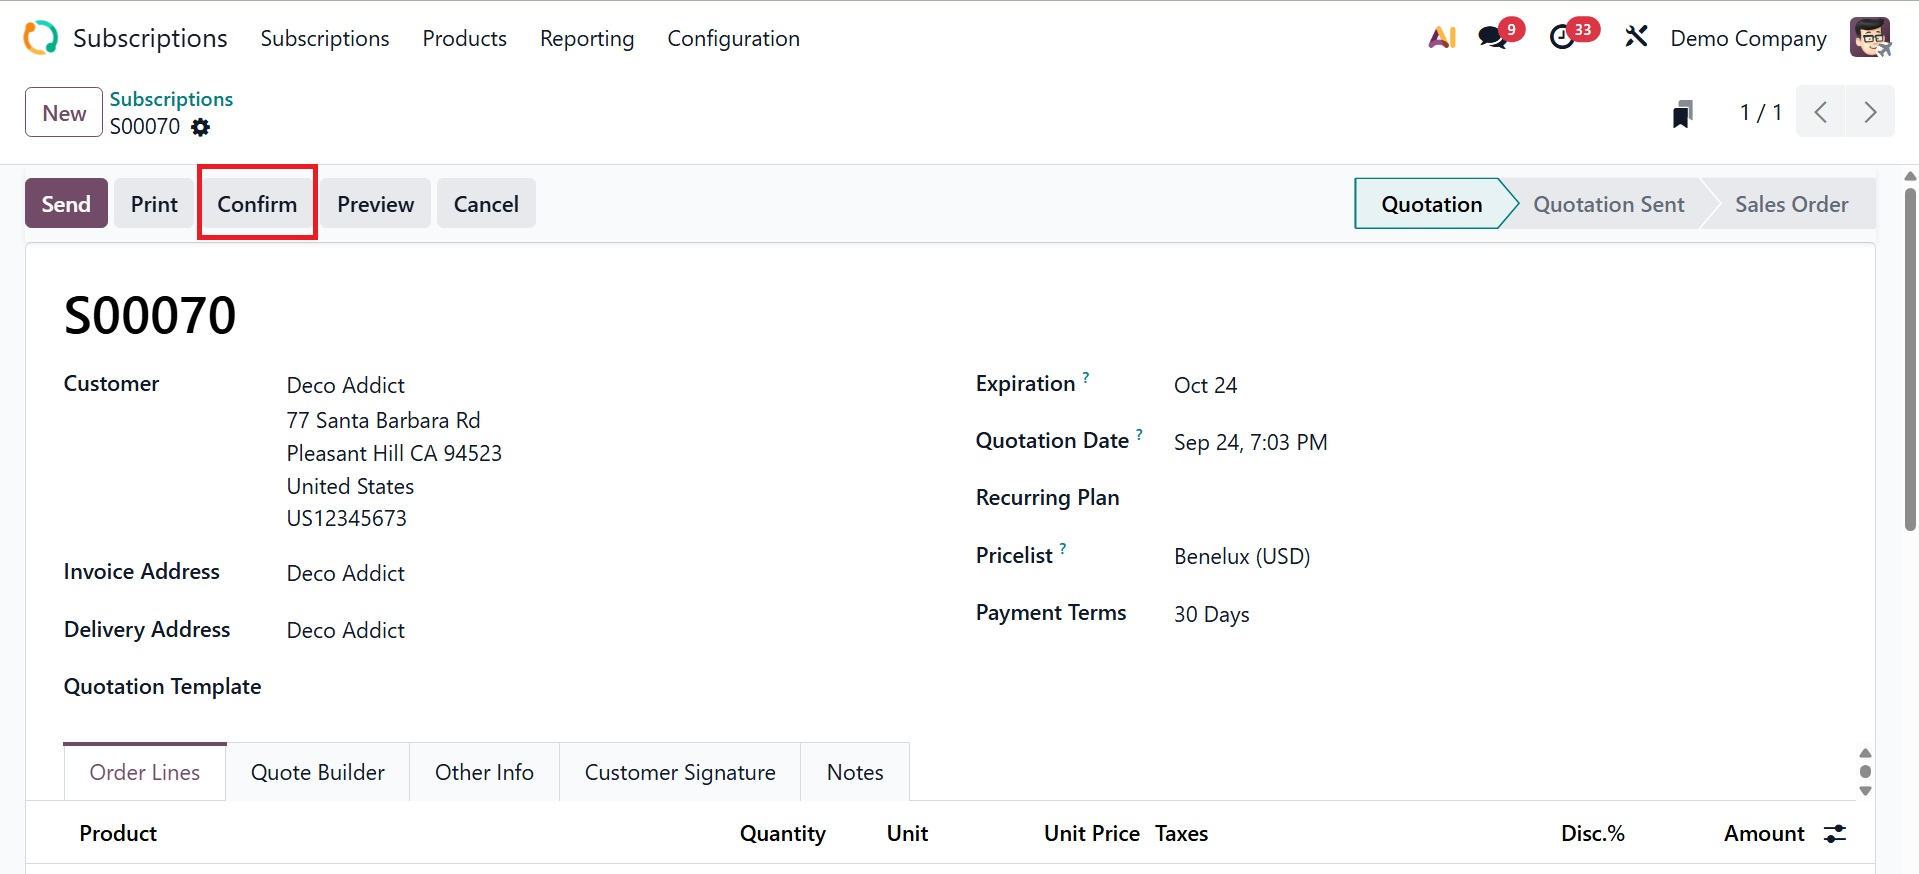Switch to the Customer Signature tab

[x=680, y=772]
